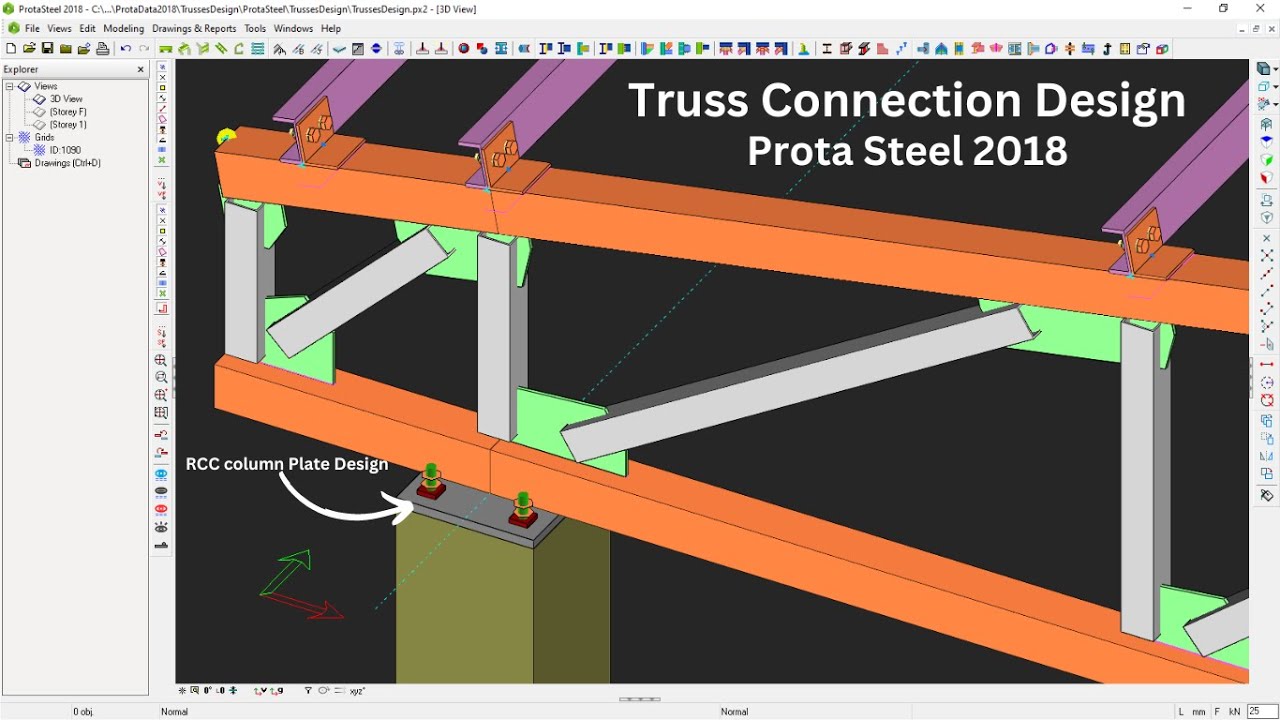Viewport: 1280px width, 720px height.
Task: Click the green shield icon in right toolbar
Action: point(1266,160)
